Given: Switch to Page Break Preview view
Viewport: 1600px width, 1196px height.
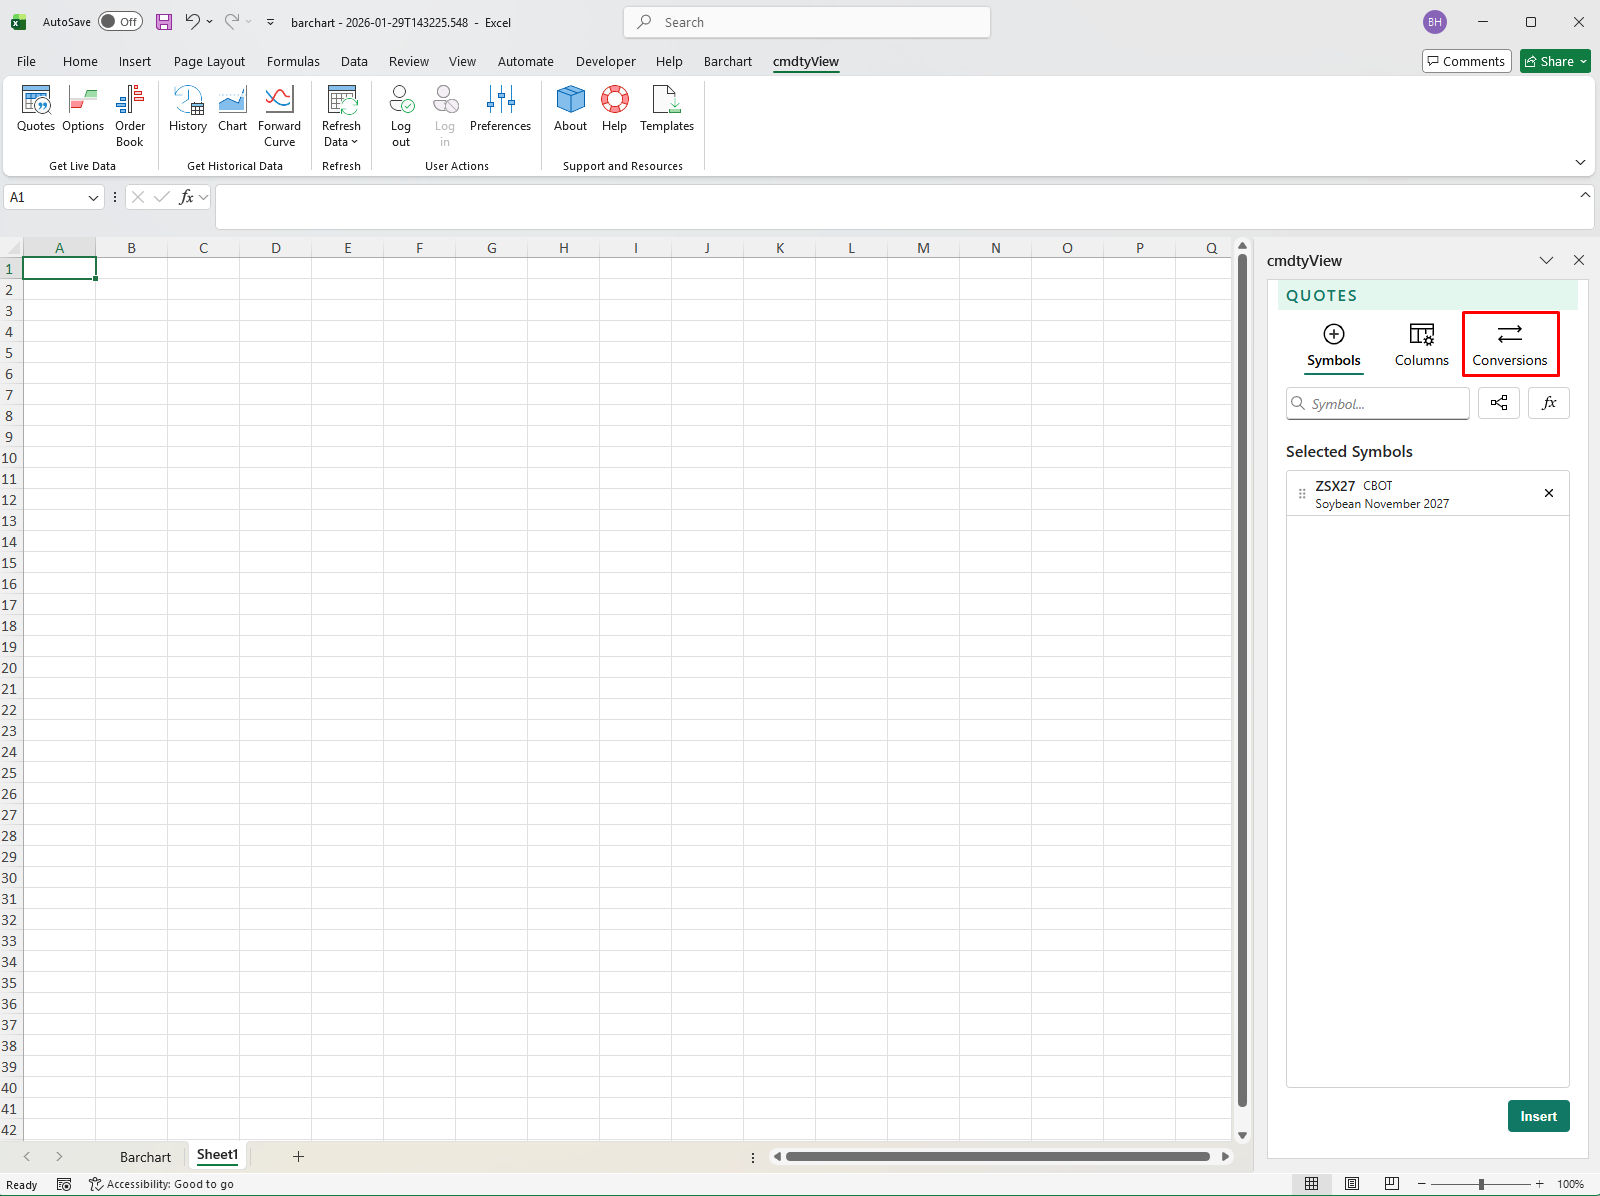Looking at the screenshot, I should click(1391, 1184).
